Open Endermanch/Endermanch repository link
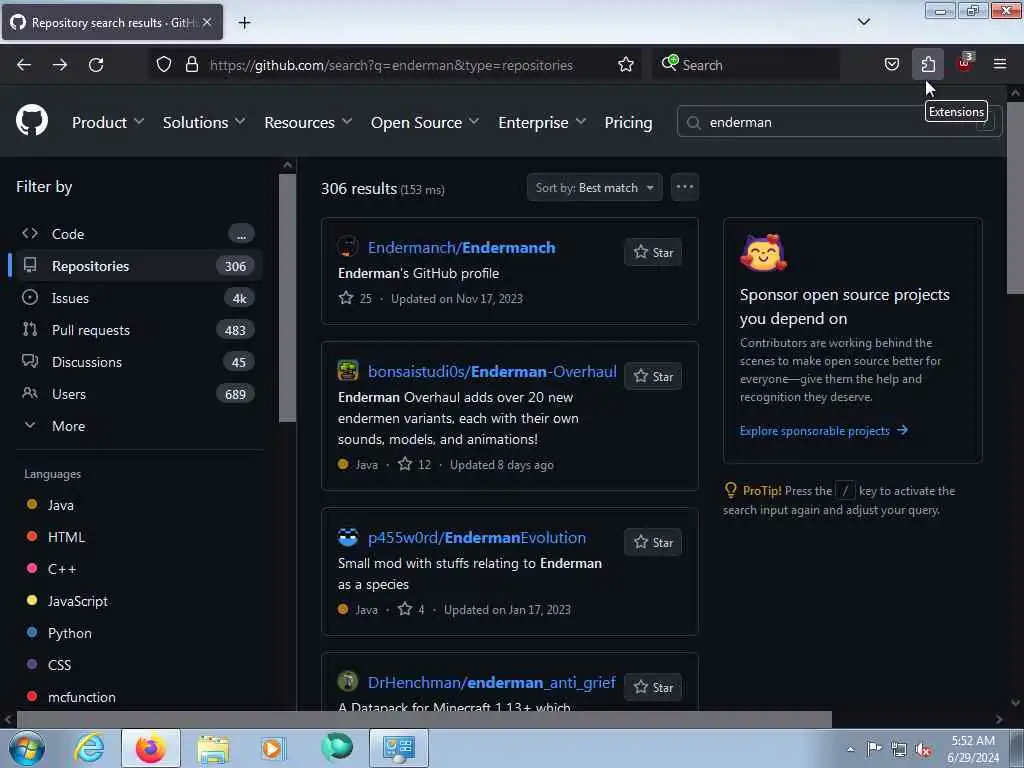This screenshot has width=1024, height=768. tap(462, 248)
